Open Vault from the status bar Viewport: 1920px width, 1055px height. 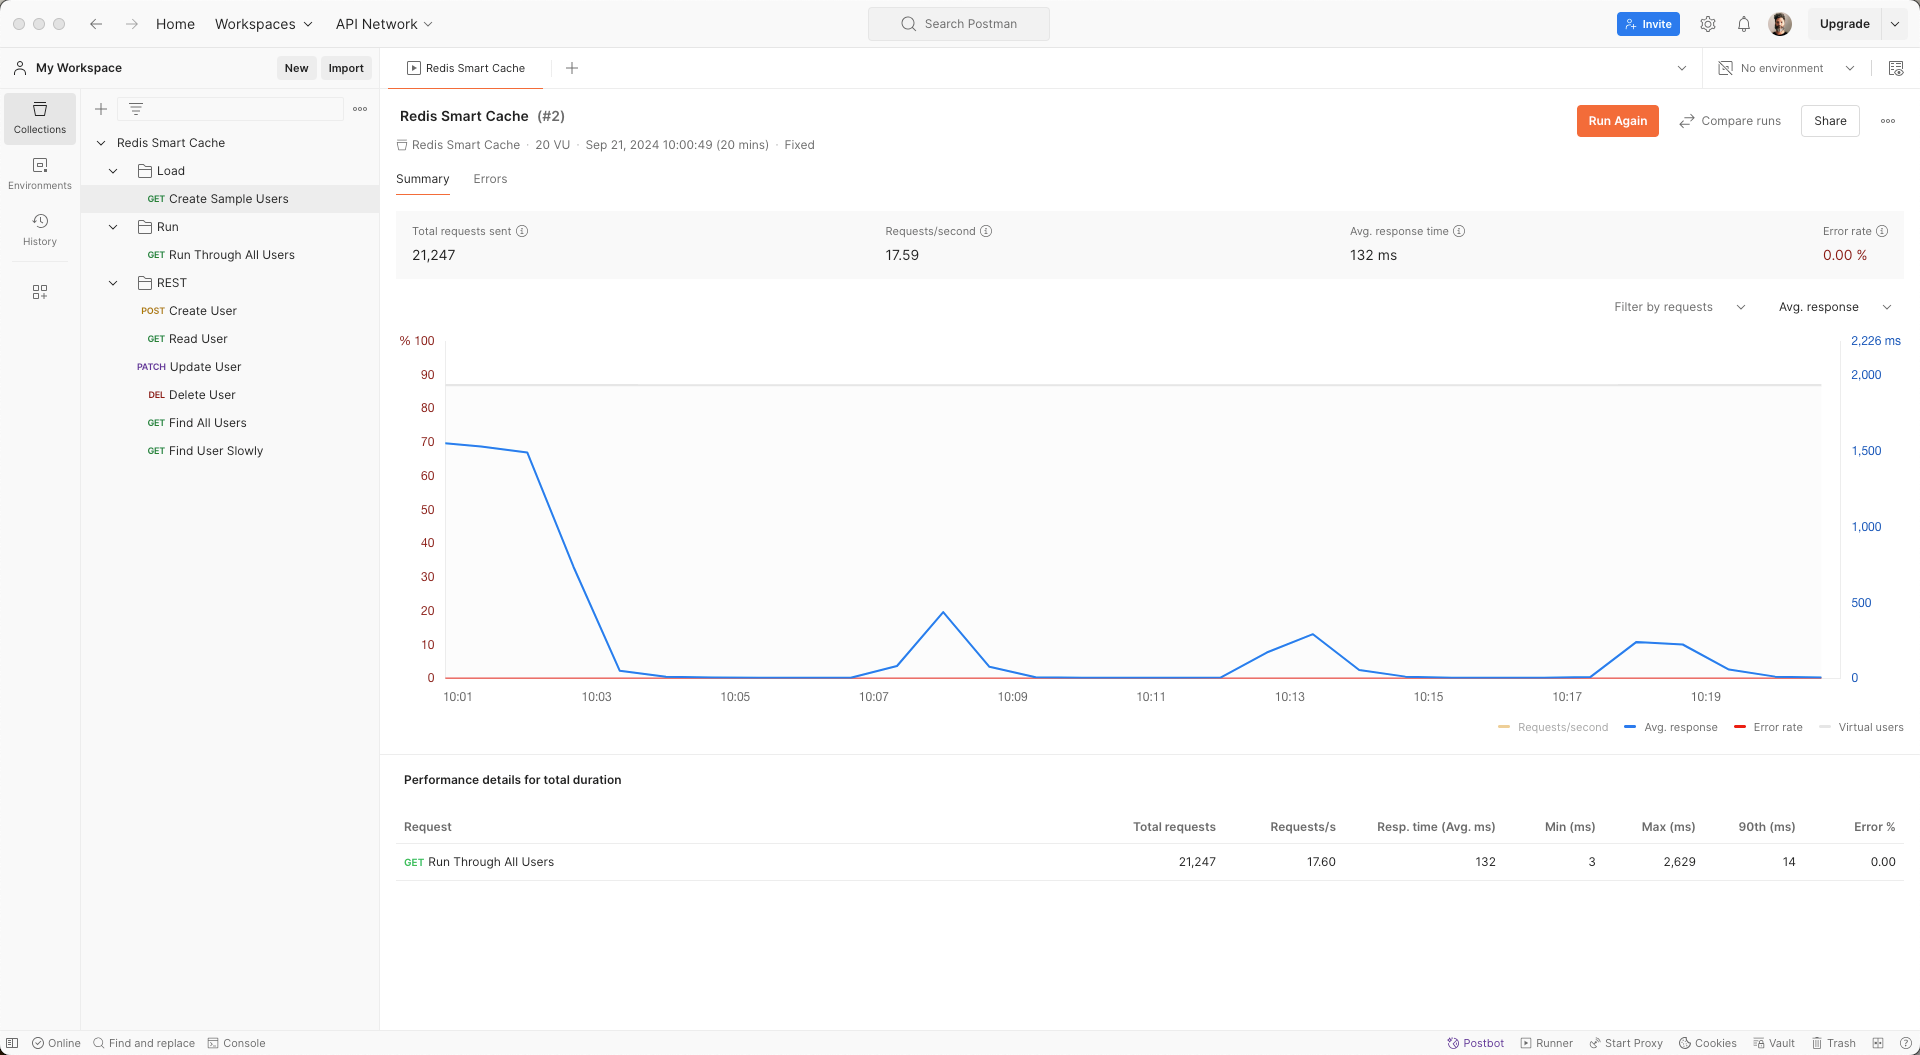(1774, 1043)
